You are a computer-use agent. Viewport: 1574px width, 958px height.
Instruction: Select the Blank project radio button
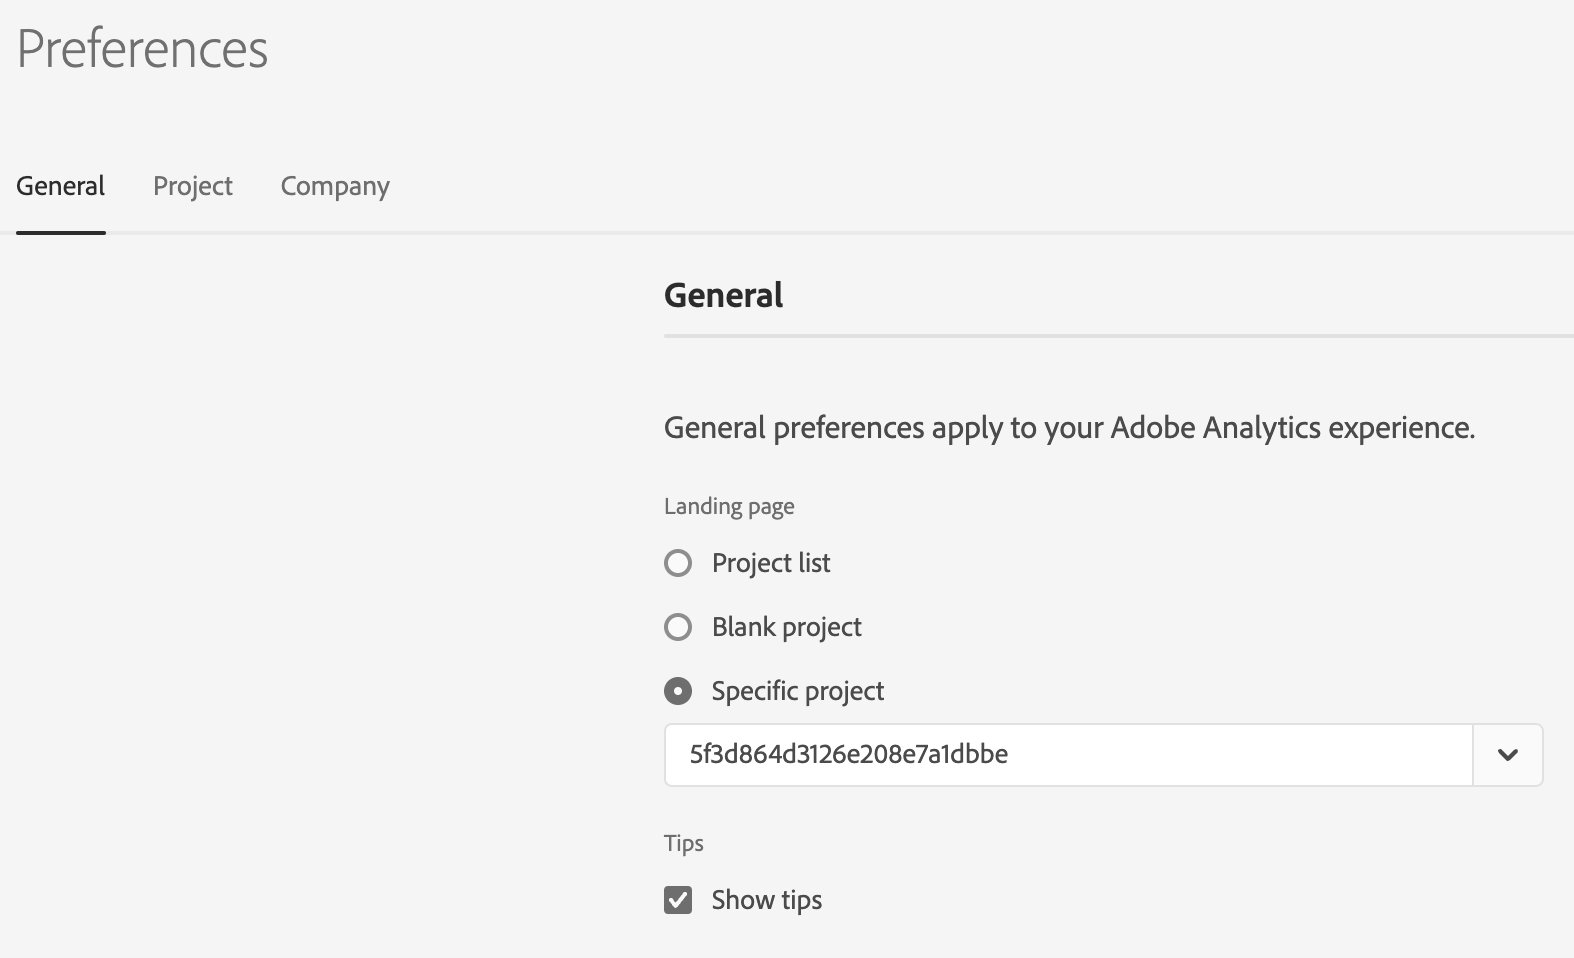(x=678, y=627)
